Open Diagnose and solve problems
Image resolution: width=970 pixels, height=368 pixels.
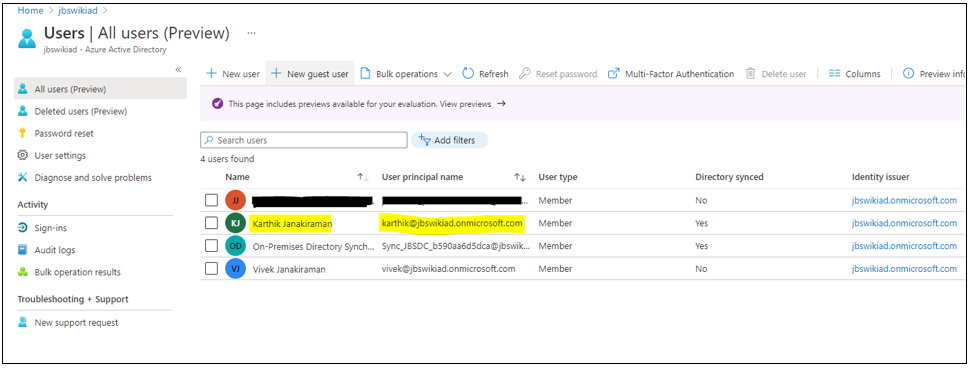pos(93,178)
